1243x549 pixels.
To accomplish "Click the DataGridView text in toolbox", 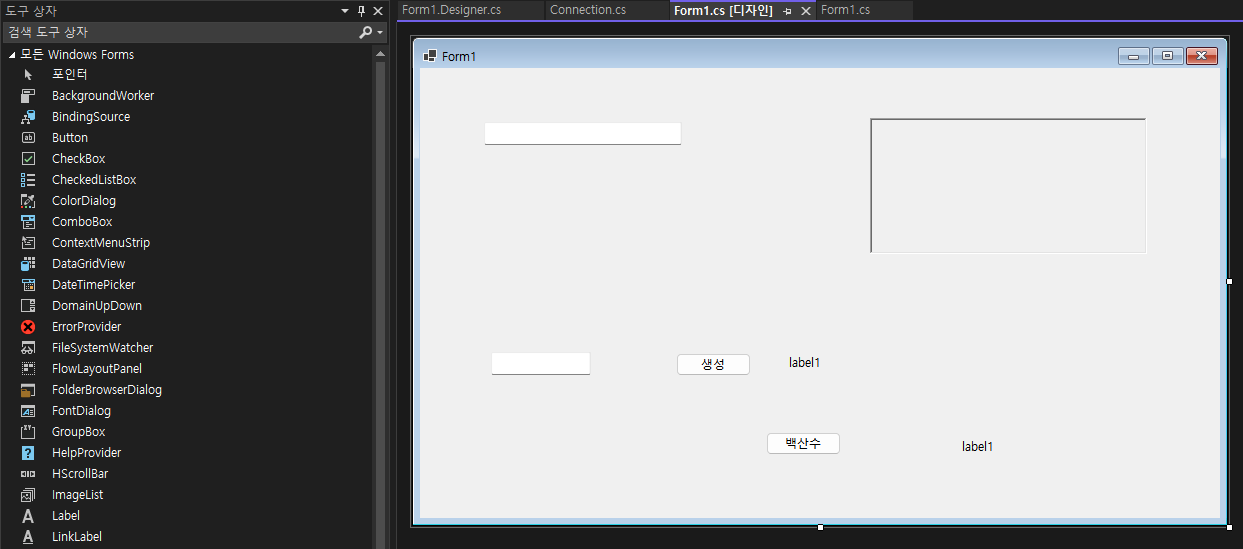I will [89, 264].
